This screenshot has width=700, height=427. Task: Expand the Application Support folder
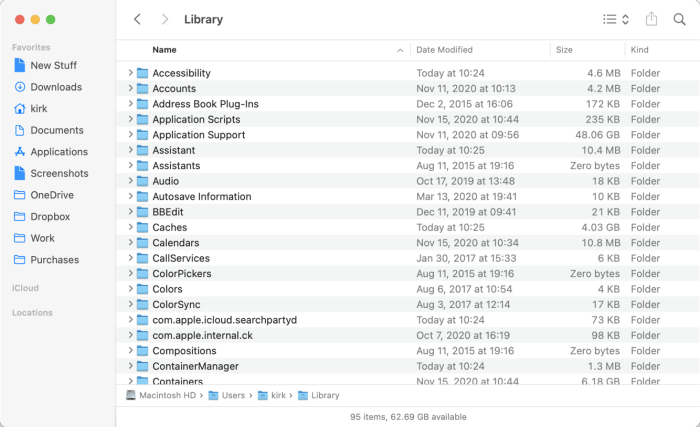[x=130, y=134]
